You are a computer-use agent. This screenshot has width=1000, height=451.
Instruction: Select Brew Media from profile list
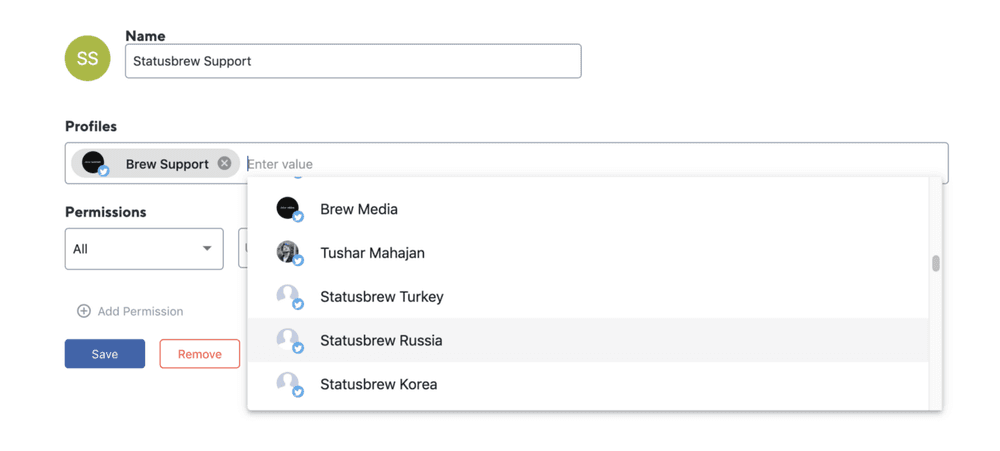point(358,209)
